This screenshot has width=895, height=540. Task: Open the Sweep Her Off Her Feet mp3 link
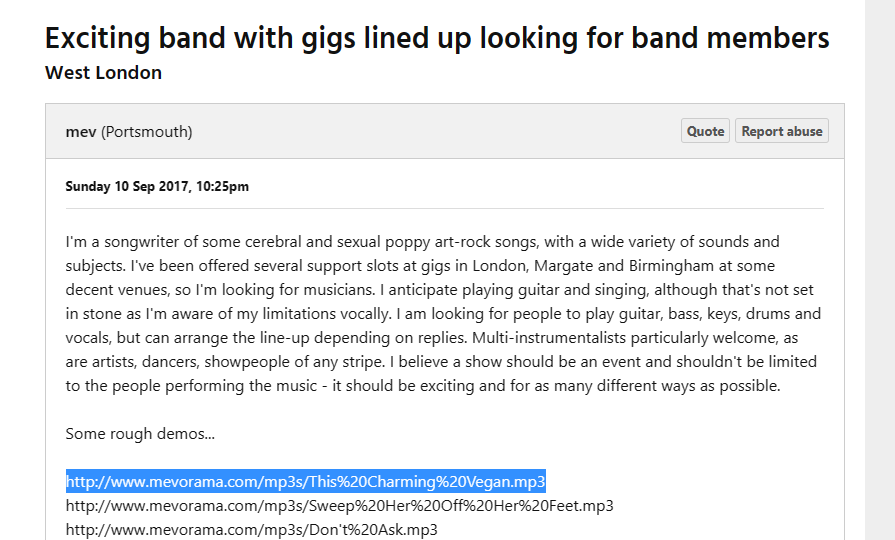point(339,506)
